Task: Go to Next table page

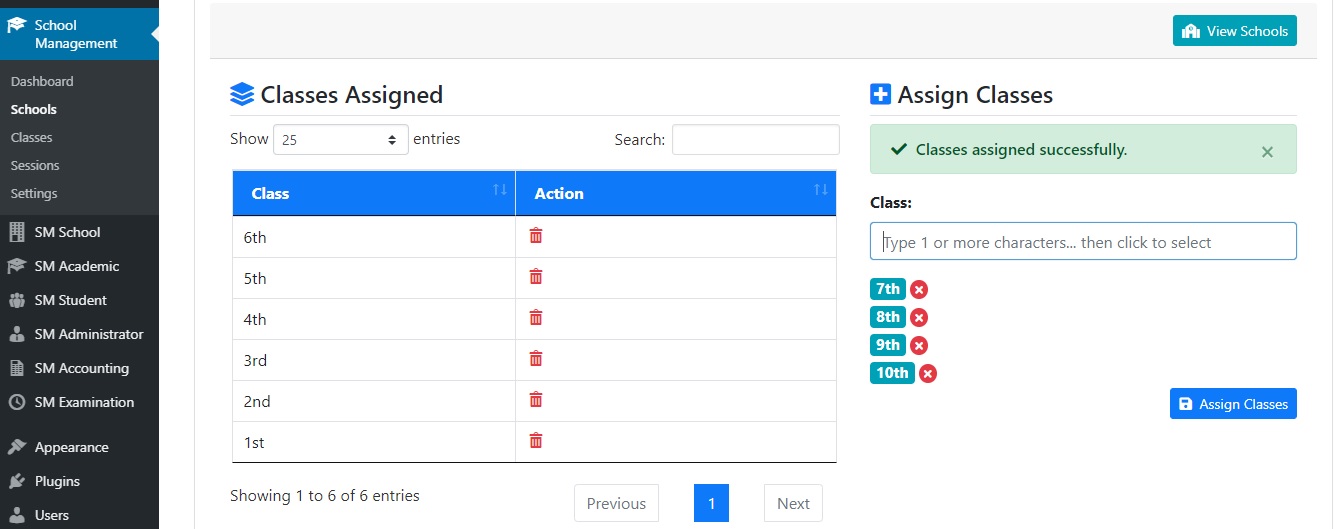Action: tap(793, 503)
